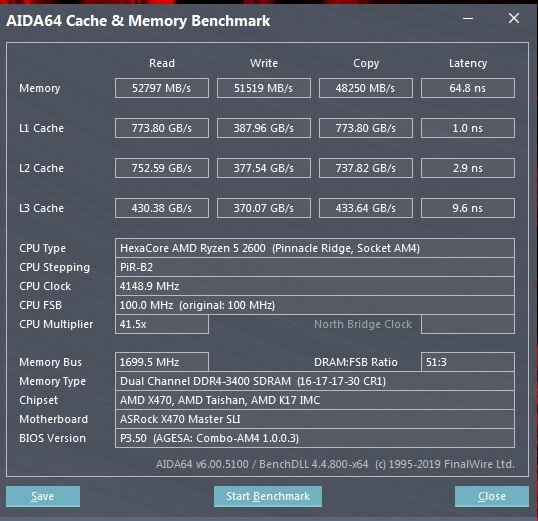Click the AIDA64 version footer text
The width and height of the screenshot is (538, 521).
[335, 464]
